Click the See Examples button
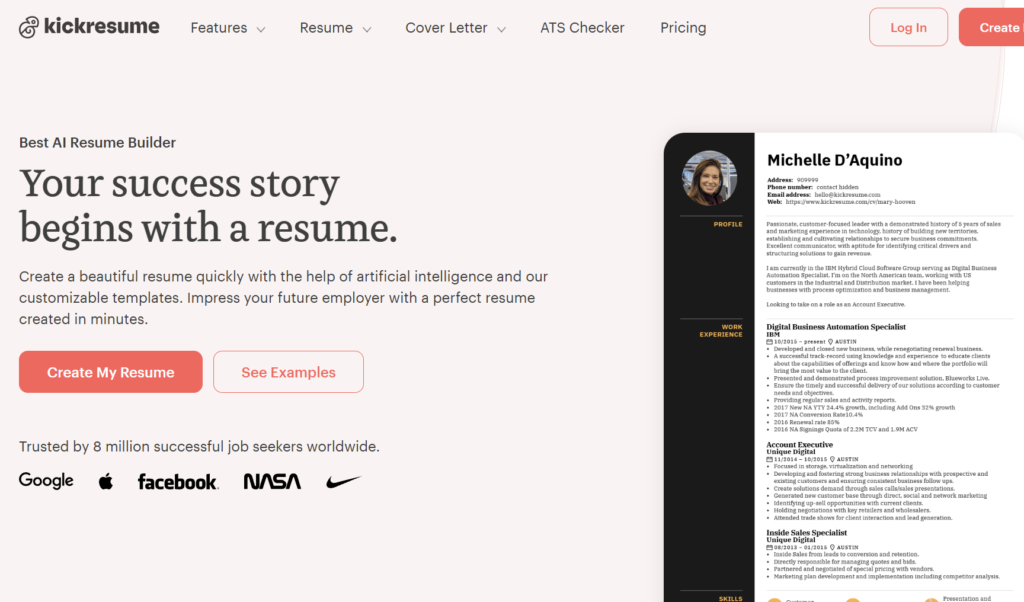The width and height of the screenshot is (1024, 602). tap(288, 372)
